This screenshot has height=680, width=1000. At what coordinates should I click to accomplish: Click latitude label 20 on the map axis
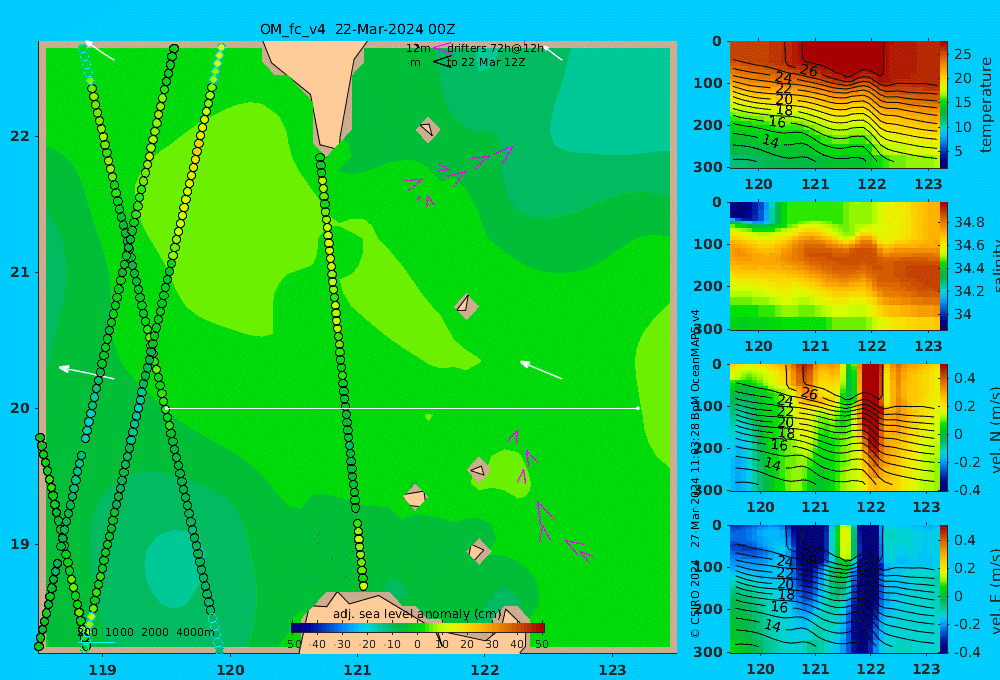click(x=20, y=408)
